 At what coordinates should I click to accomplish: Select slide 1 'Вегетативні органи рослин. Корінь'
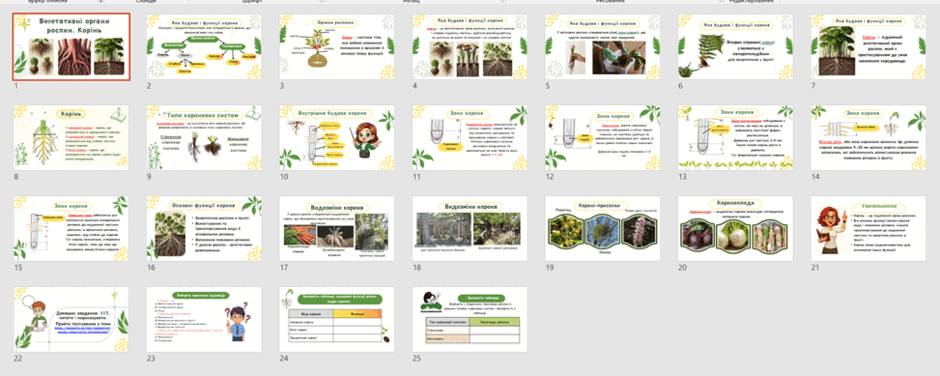coord(71,47)
